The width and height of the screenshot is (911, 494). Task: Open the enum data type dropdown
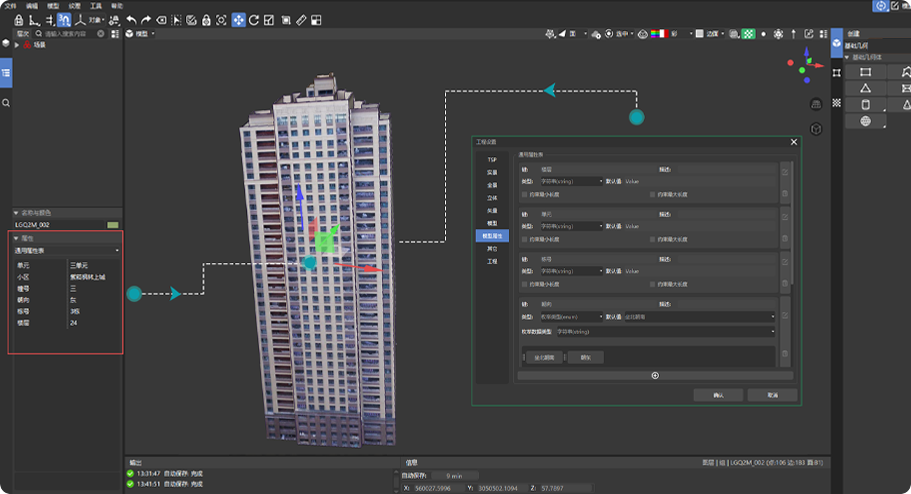click(665, 331)
